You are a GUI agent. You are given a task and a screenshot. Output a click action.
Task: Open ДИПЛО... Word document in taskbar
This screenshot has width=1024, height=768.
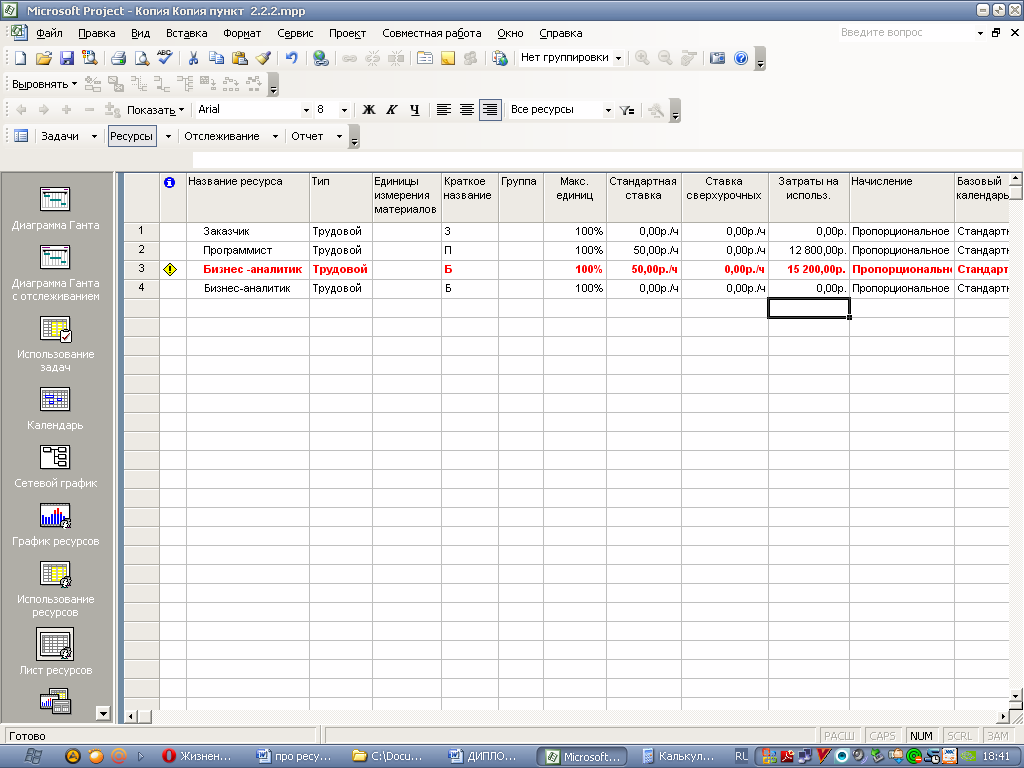pos(487,756)
